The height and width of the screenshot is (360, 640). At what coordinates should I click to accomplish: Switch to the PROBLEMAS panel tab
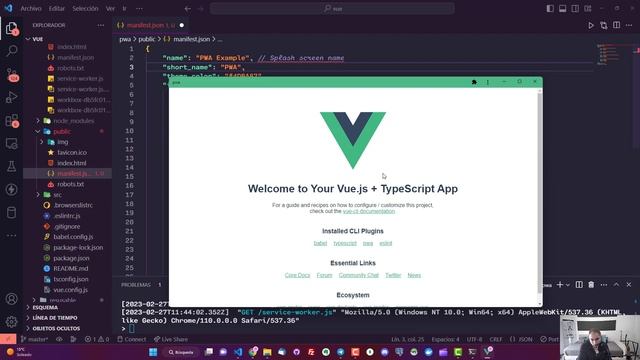(136, 285)
